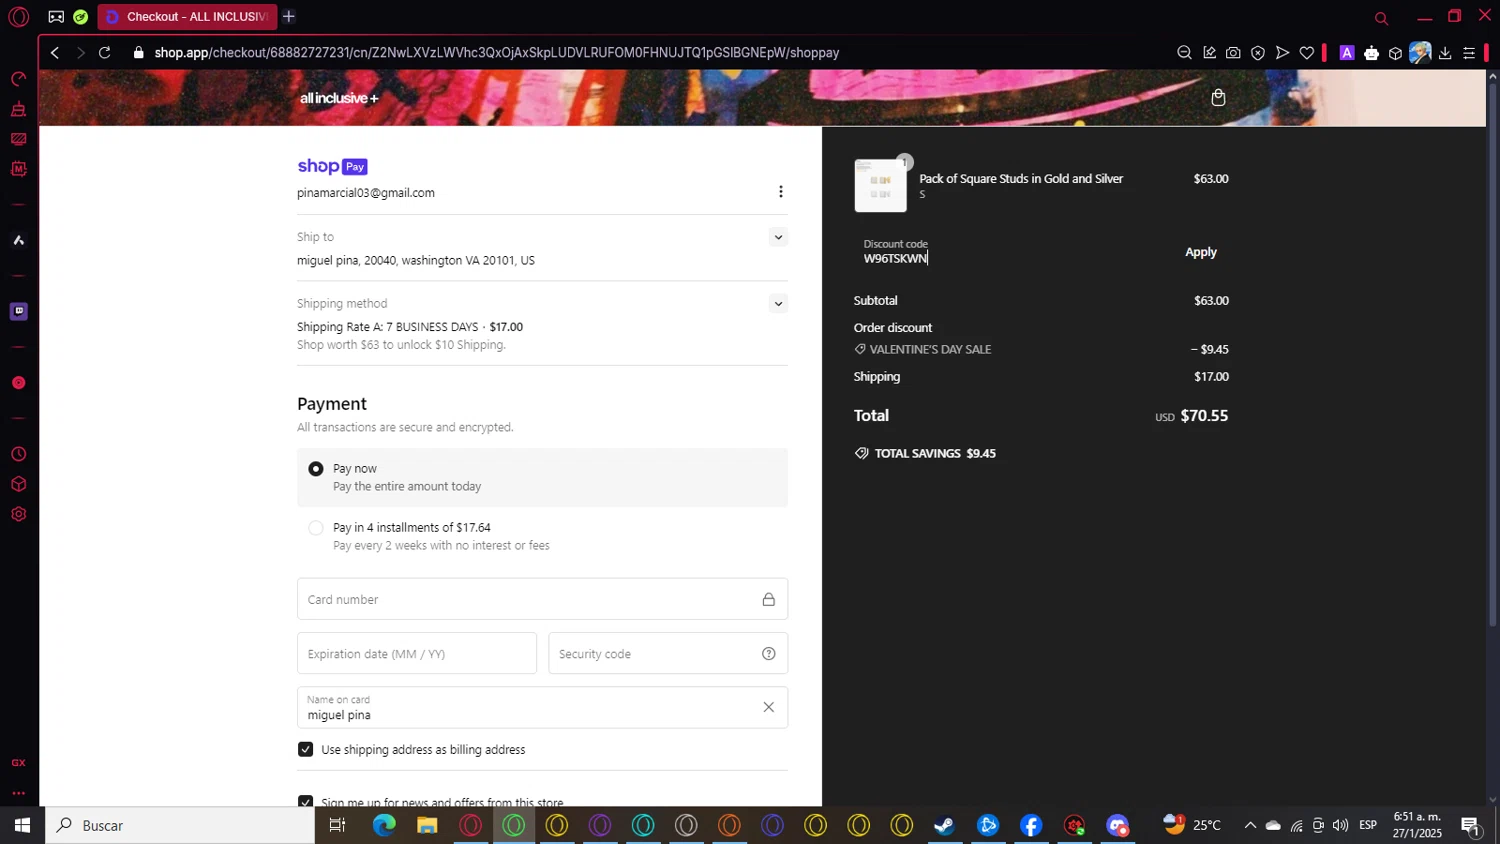
Task: Open the three-dot account options menu
Action: click(x=781, y=192)
